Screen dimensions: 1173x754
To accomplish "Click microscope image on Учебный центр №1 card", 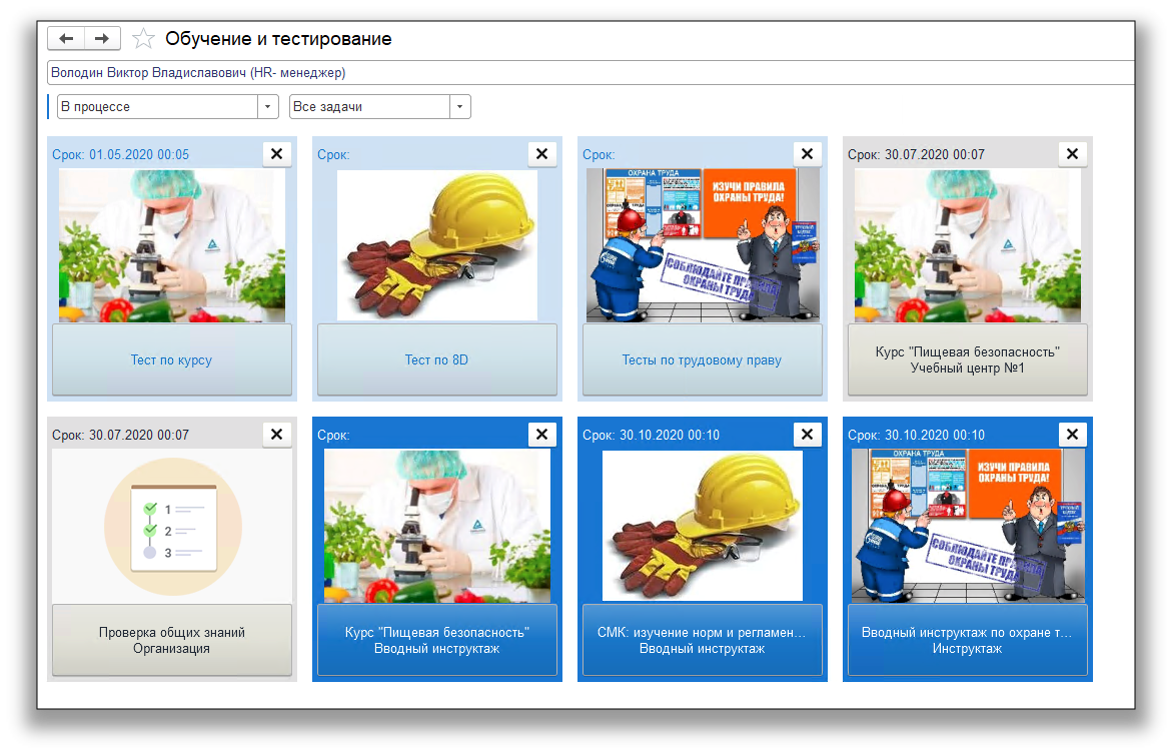I will 967,245.
